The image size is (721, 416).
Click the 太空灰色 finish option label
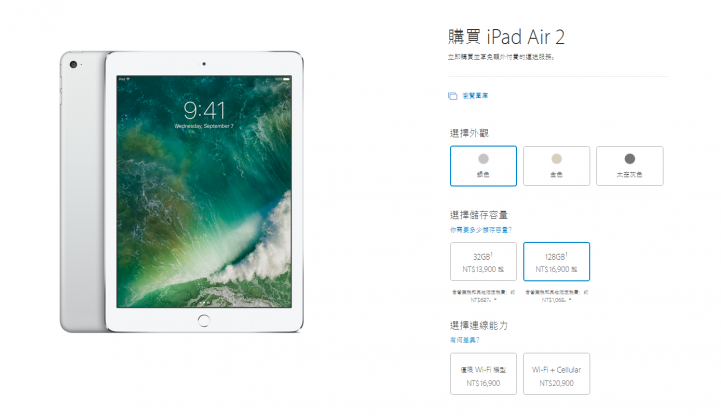point(629,175)
